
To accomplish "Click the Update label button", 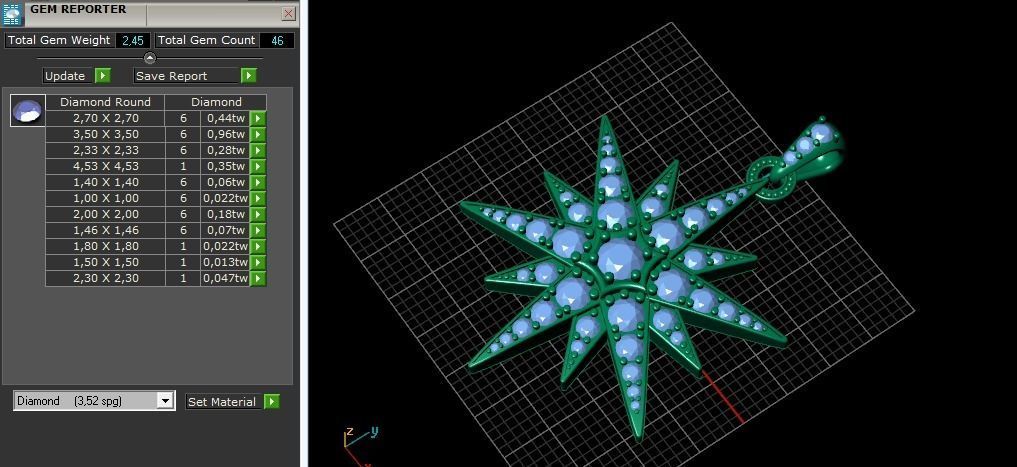I will [68, 76].
